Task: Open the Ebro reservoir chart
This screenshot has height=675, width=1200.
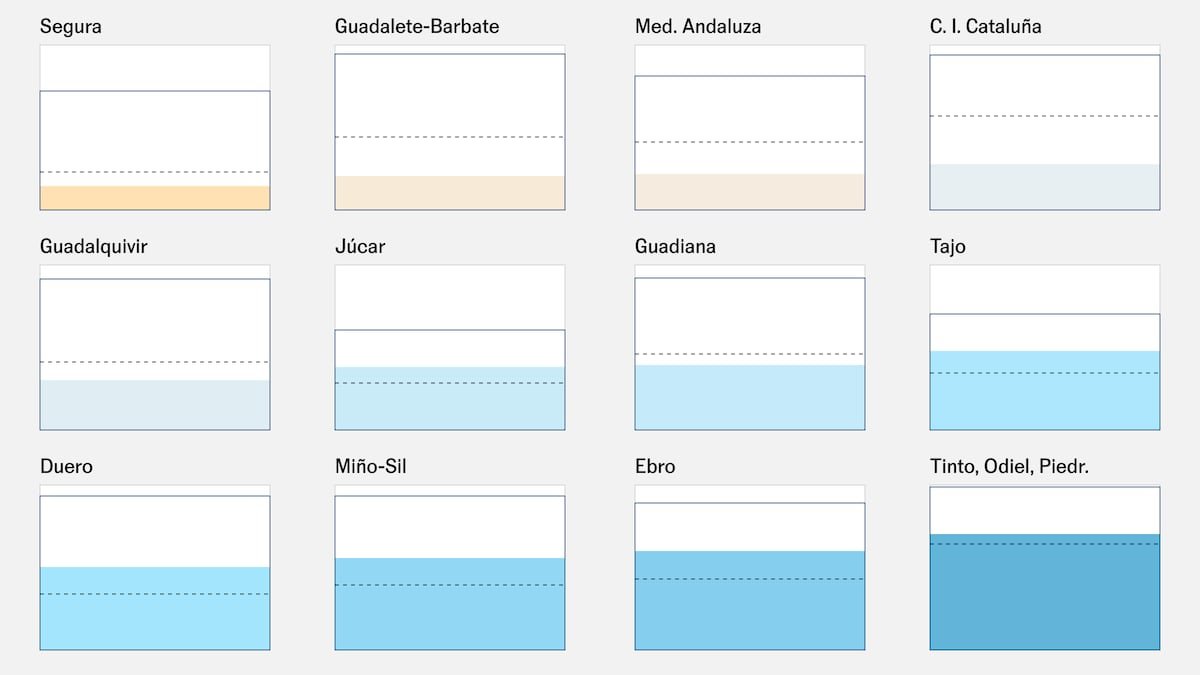Action: [750, 568]
